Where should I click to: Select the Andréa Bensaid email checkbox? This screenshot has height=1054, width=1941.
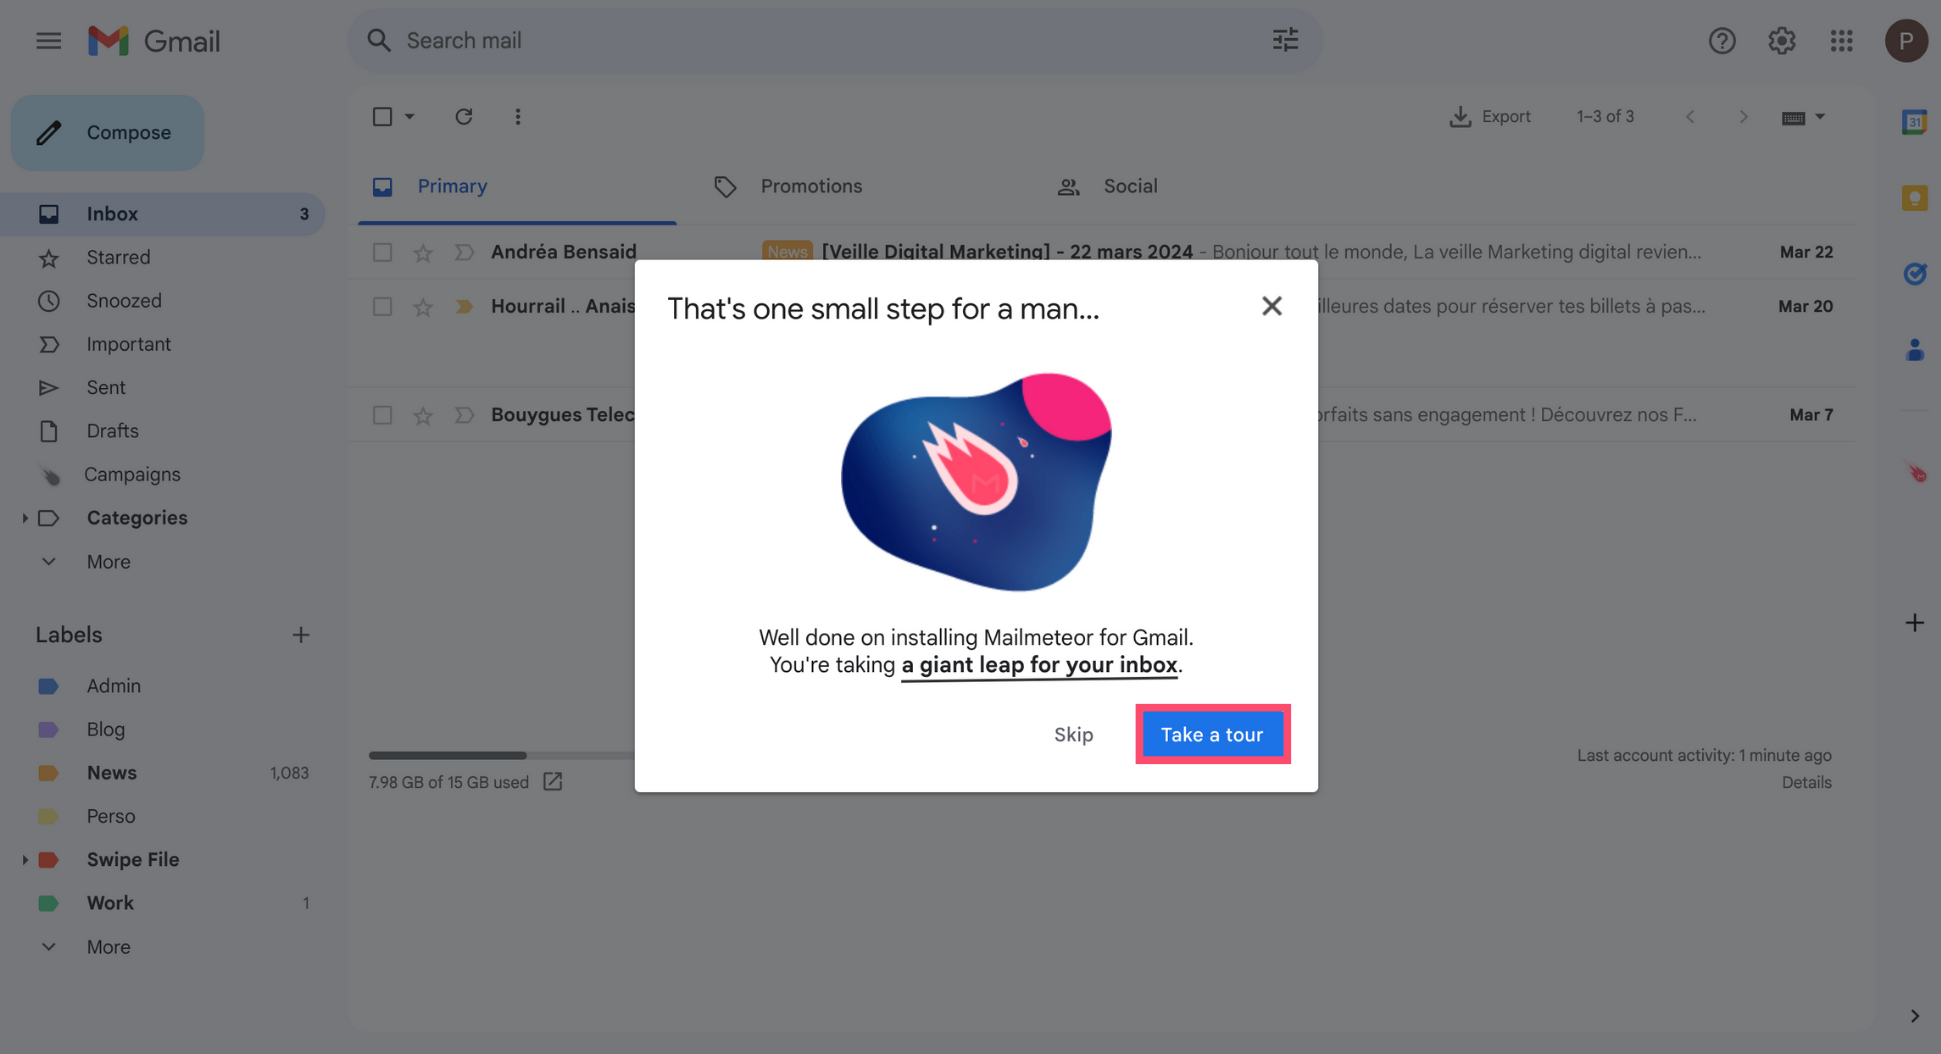382,253
